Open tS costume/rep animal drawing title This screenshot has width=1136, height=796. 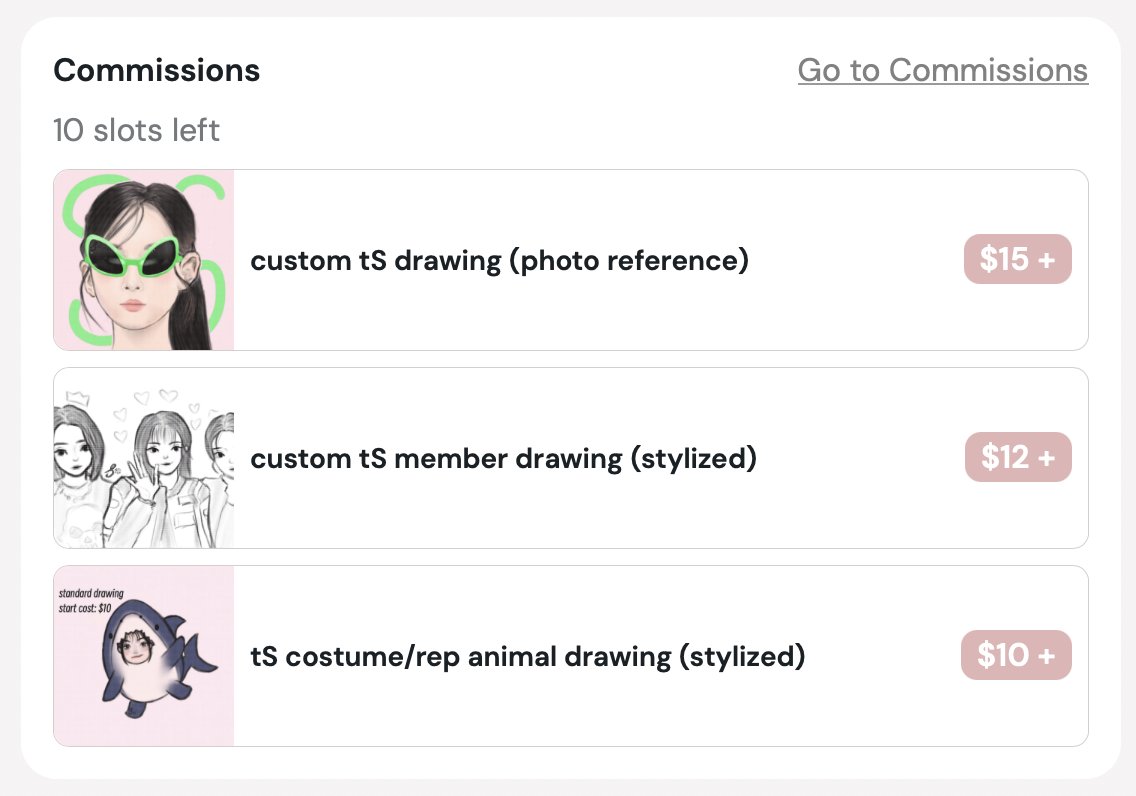tap(527, 656)
